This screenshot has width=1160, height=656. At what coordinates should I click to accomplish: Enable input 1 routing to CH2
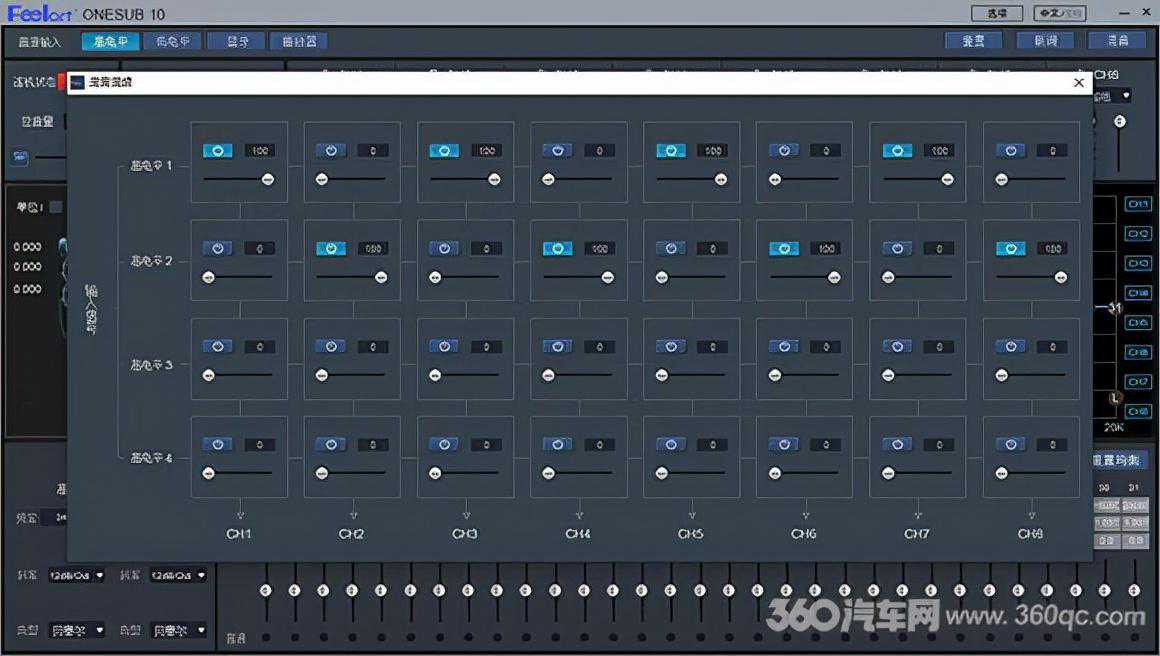coord(331,151)
